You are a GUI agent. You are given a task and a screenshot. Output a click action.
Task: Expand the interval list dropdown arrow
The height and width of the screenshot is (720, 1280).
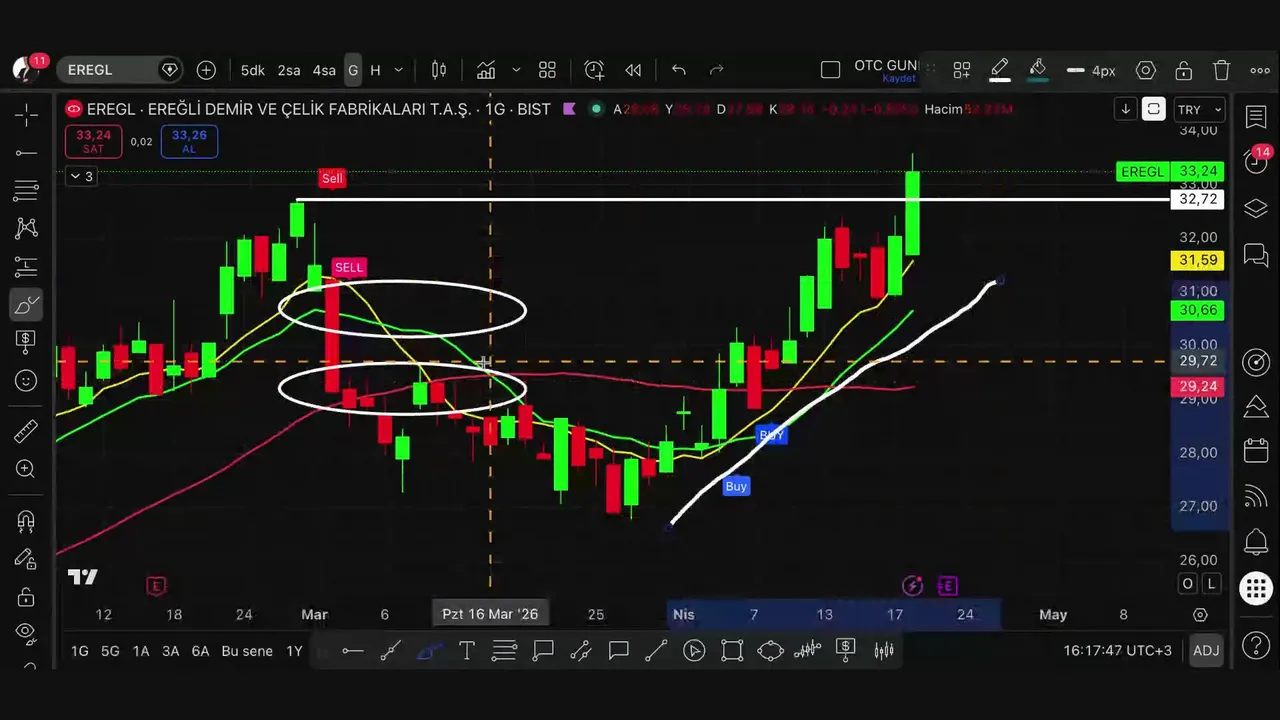click(x=398, y=70)
